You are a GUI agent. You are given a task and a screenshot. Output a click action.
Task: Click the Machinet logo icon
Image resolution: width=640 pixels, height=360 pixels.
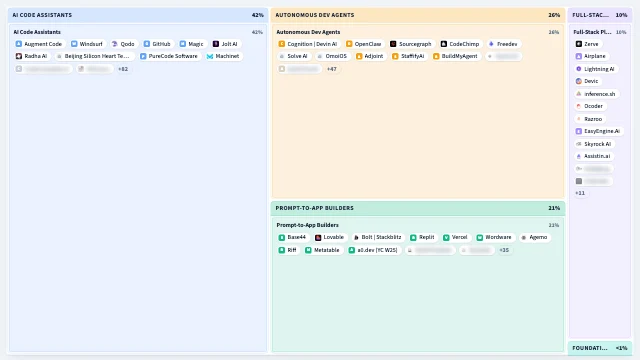210,56
